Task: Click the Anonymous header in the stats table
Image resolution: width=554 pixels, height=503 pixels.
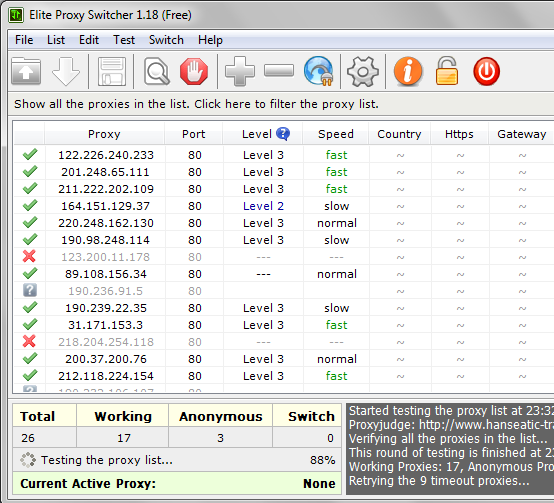Action: tap(221, 416)
